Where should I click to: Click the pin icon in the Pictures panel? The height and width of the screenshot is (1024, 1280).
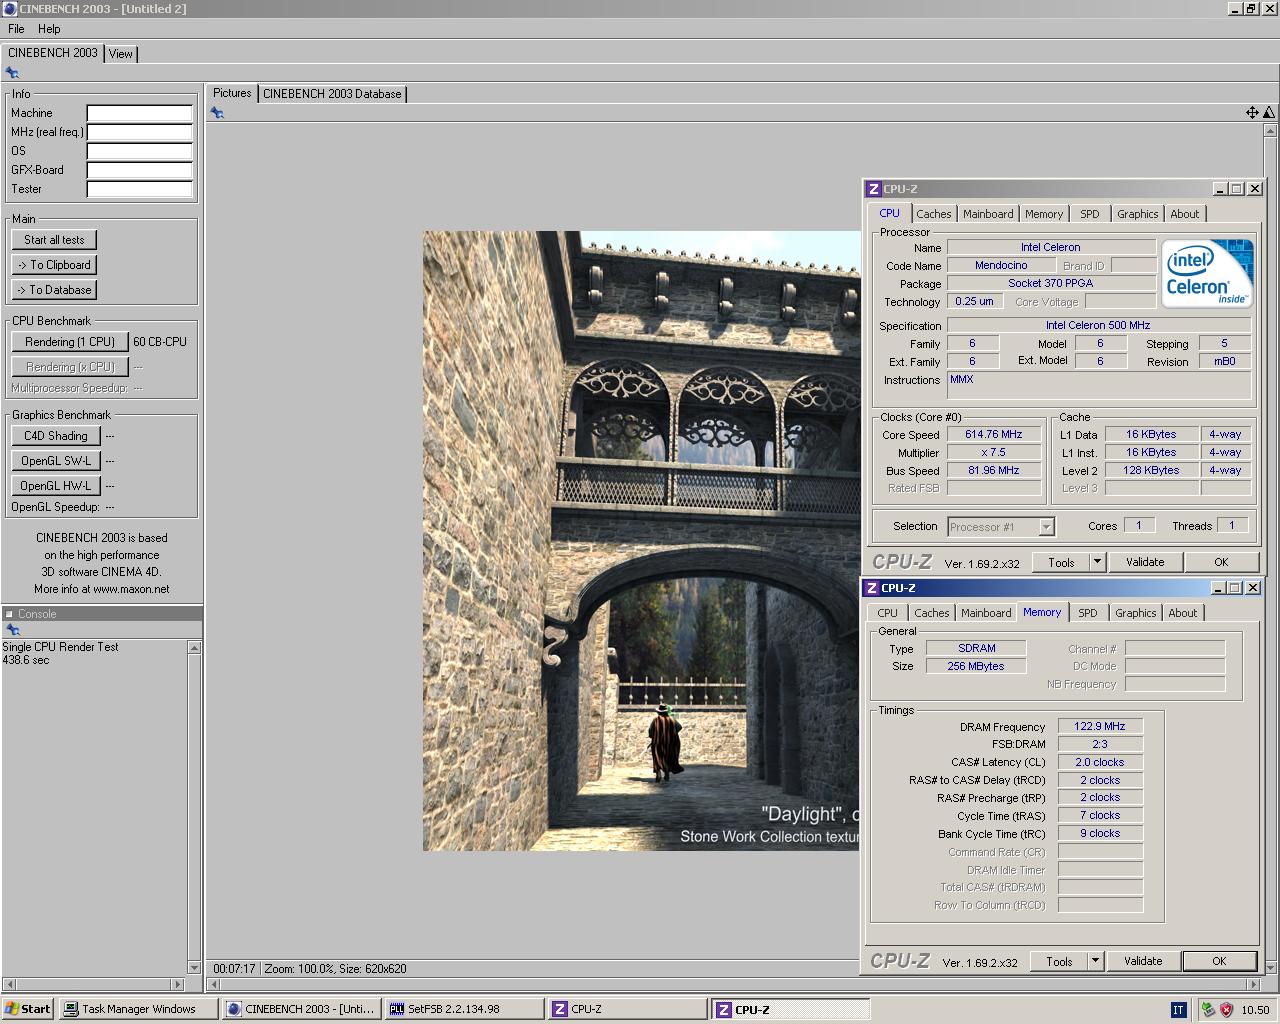click(x=217, y=113)
